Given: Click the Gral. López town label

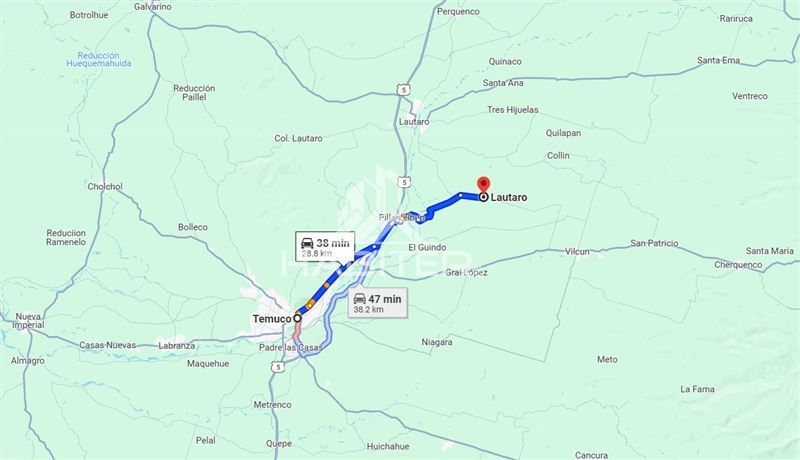Looking at the screenshot, I should [x=466, y=272].
